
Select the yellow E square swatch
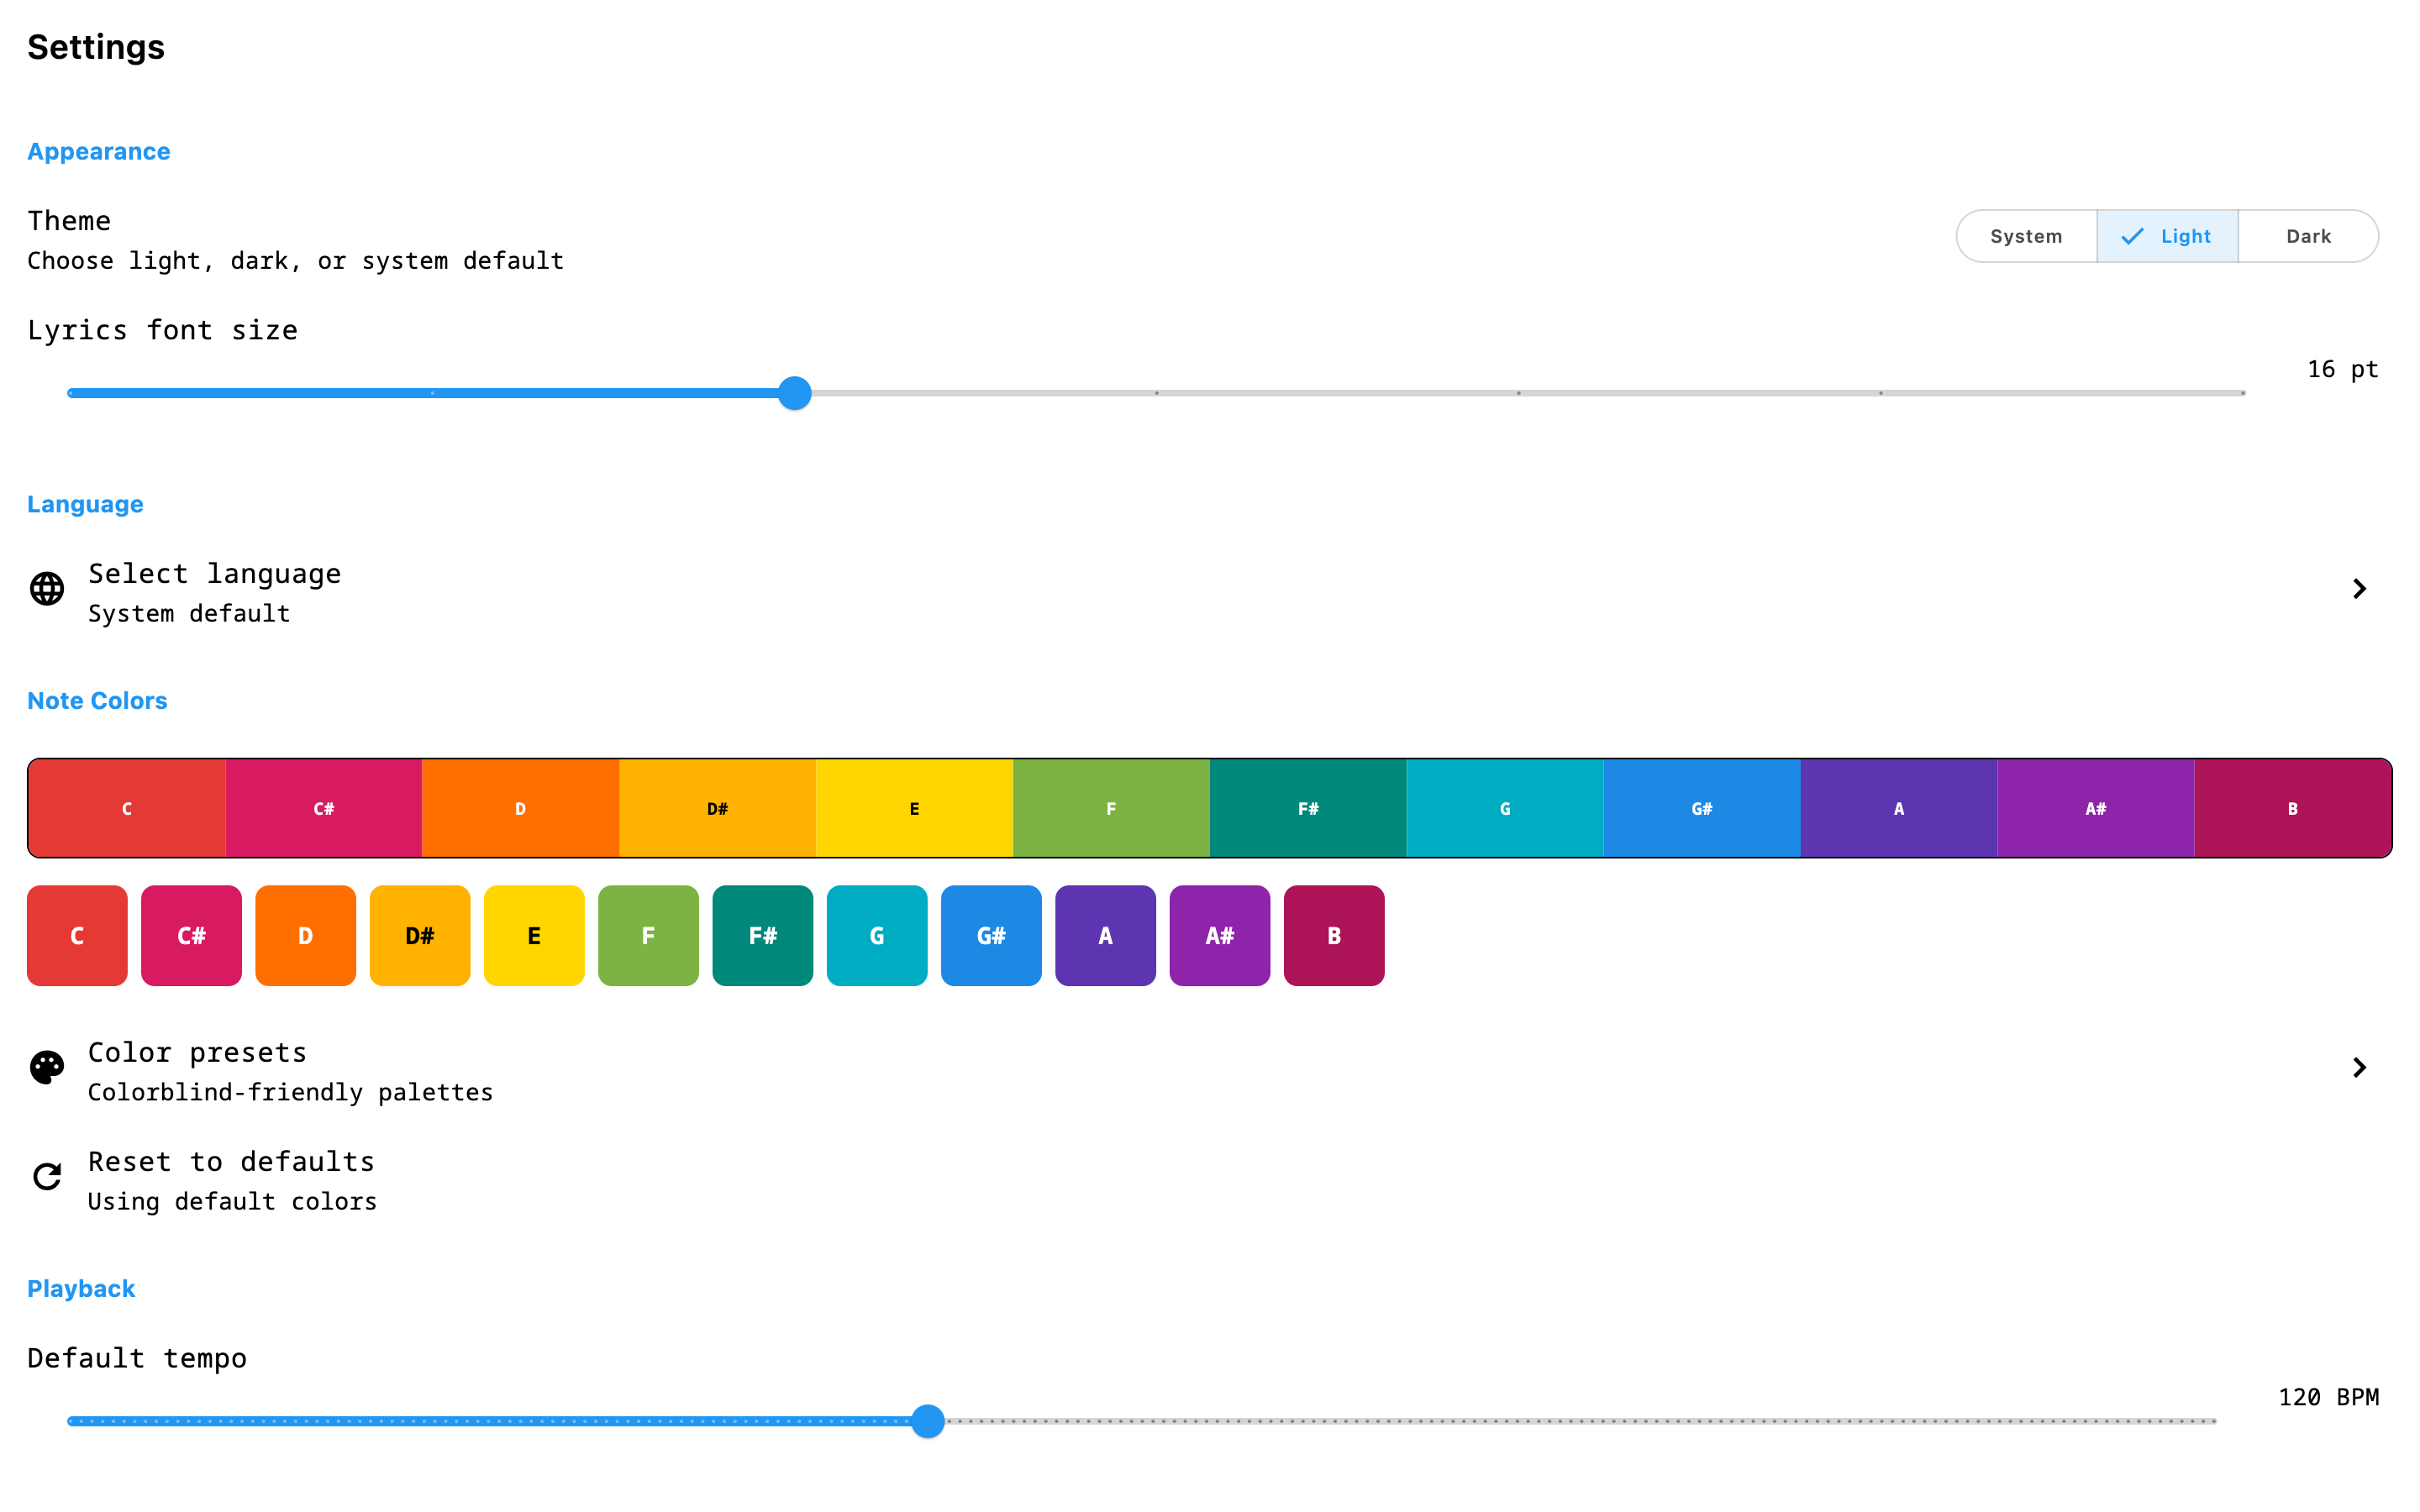point(534,935)
